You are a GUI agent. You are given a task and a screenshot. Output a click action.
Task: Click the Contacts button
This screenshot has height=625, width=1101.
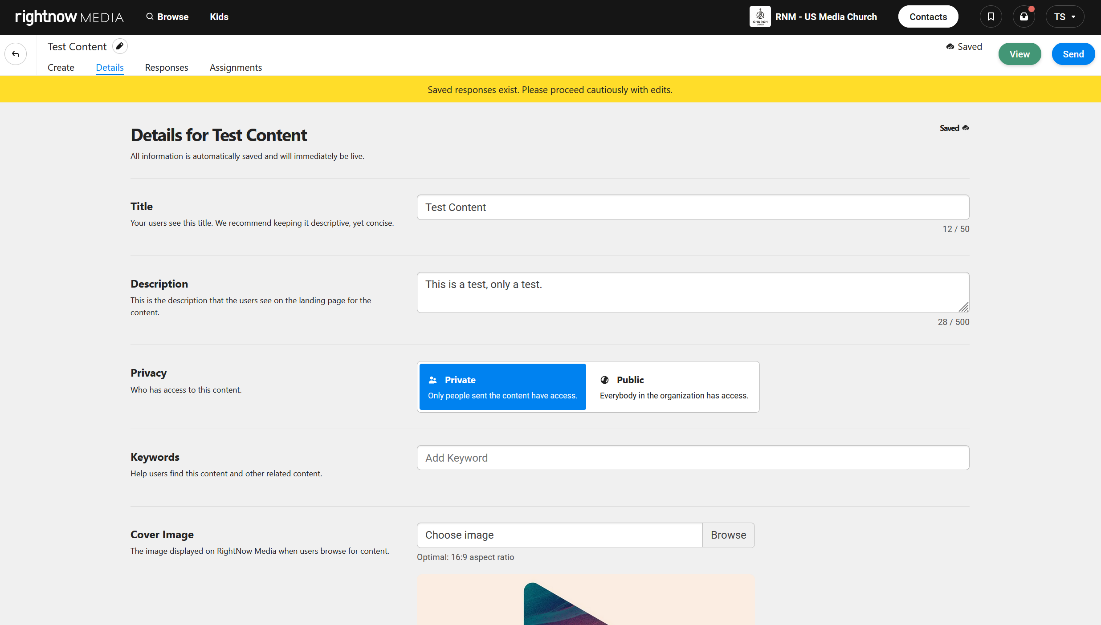pos(927,16)
